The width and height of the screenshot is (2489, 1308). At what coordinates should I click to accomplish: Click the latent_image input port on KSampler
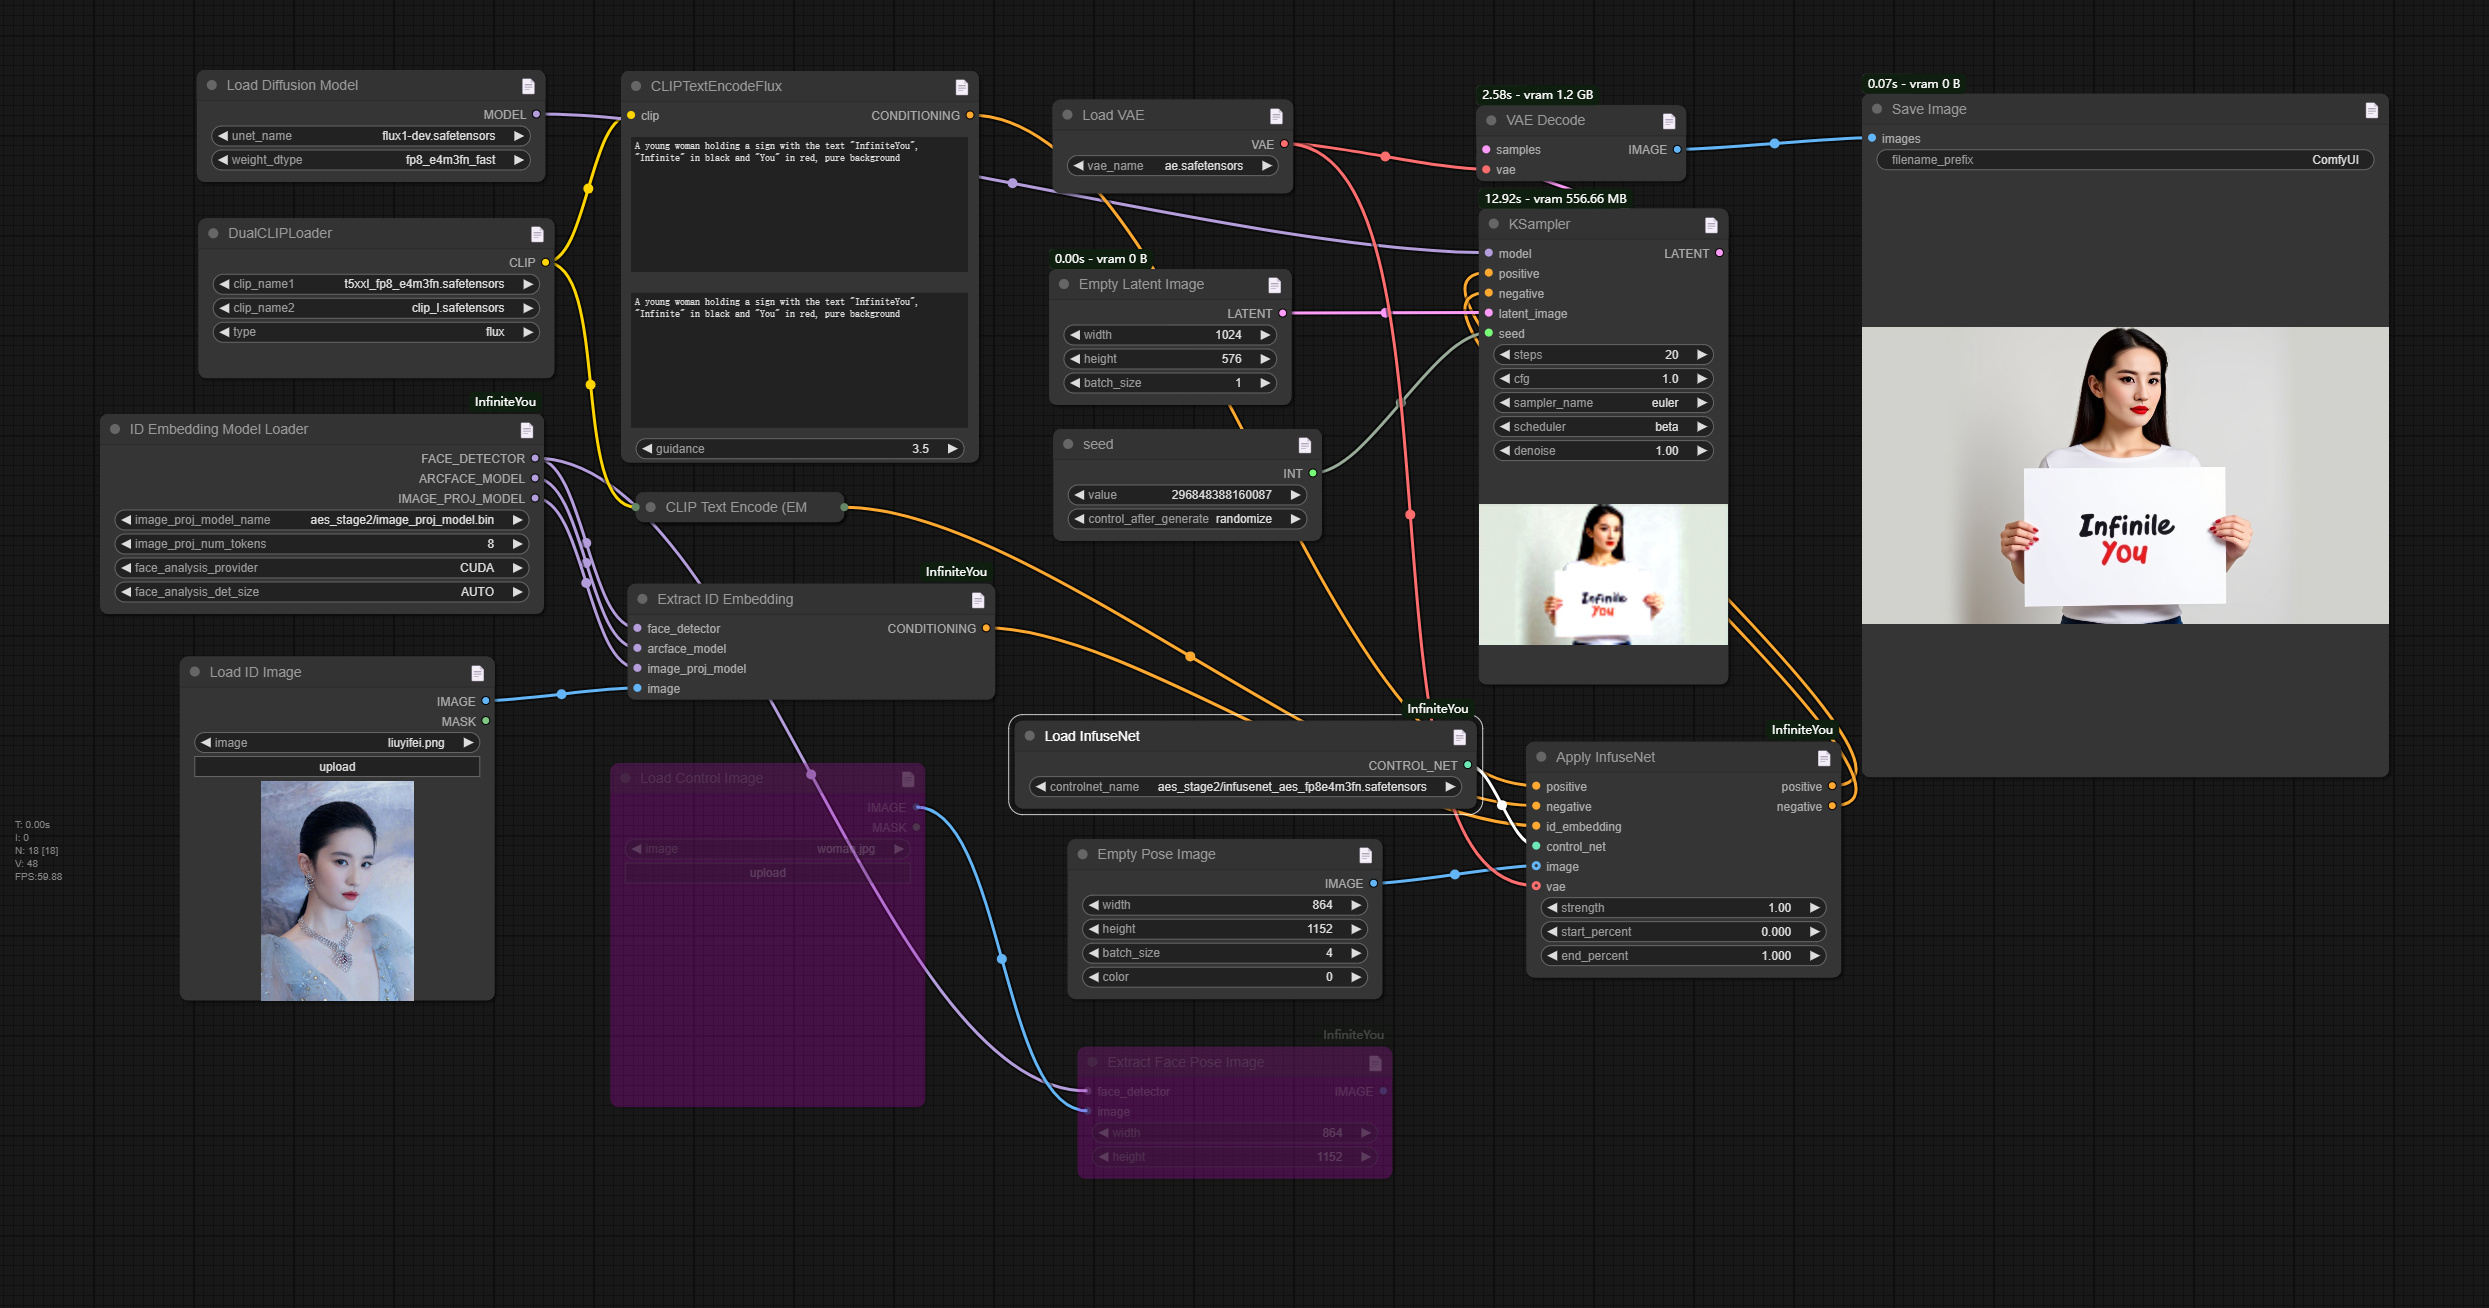1489,313
